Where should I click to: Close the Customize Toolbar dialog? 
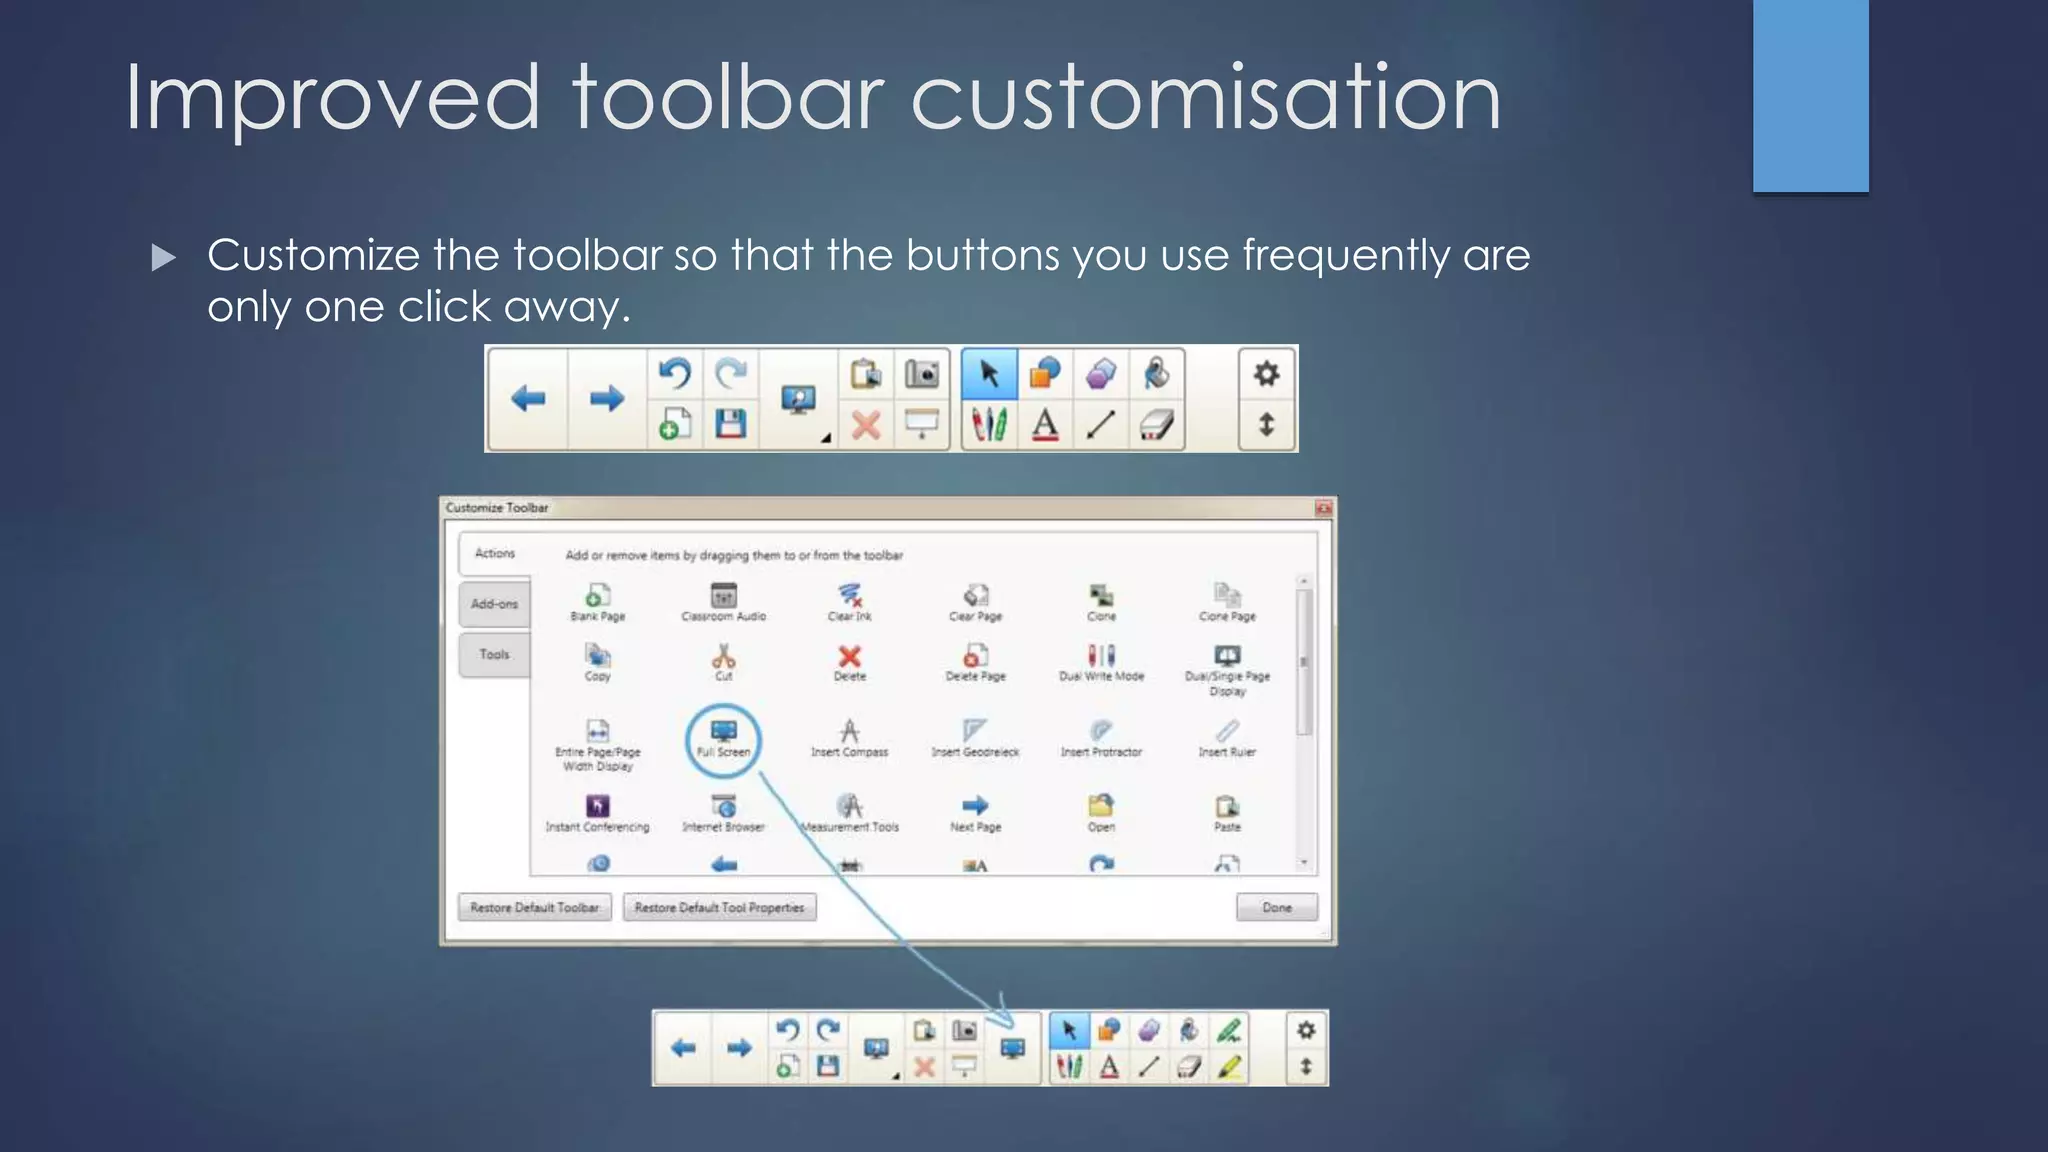pyautogui.click(x=1323, y=508)
